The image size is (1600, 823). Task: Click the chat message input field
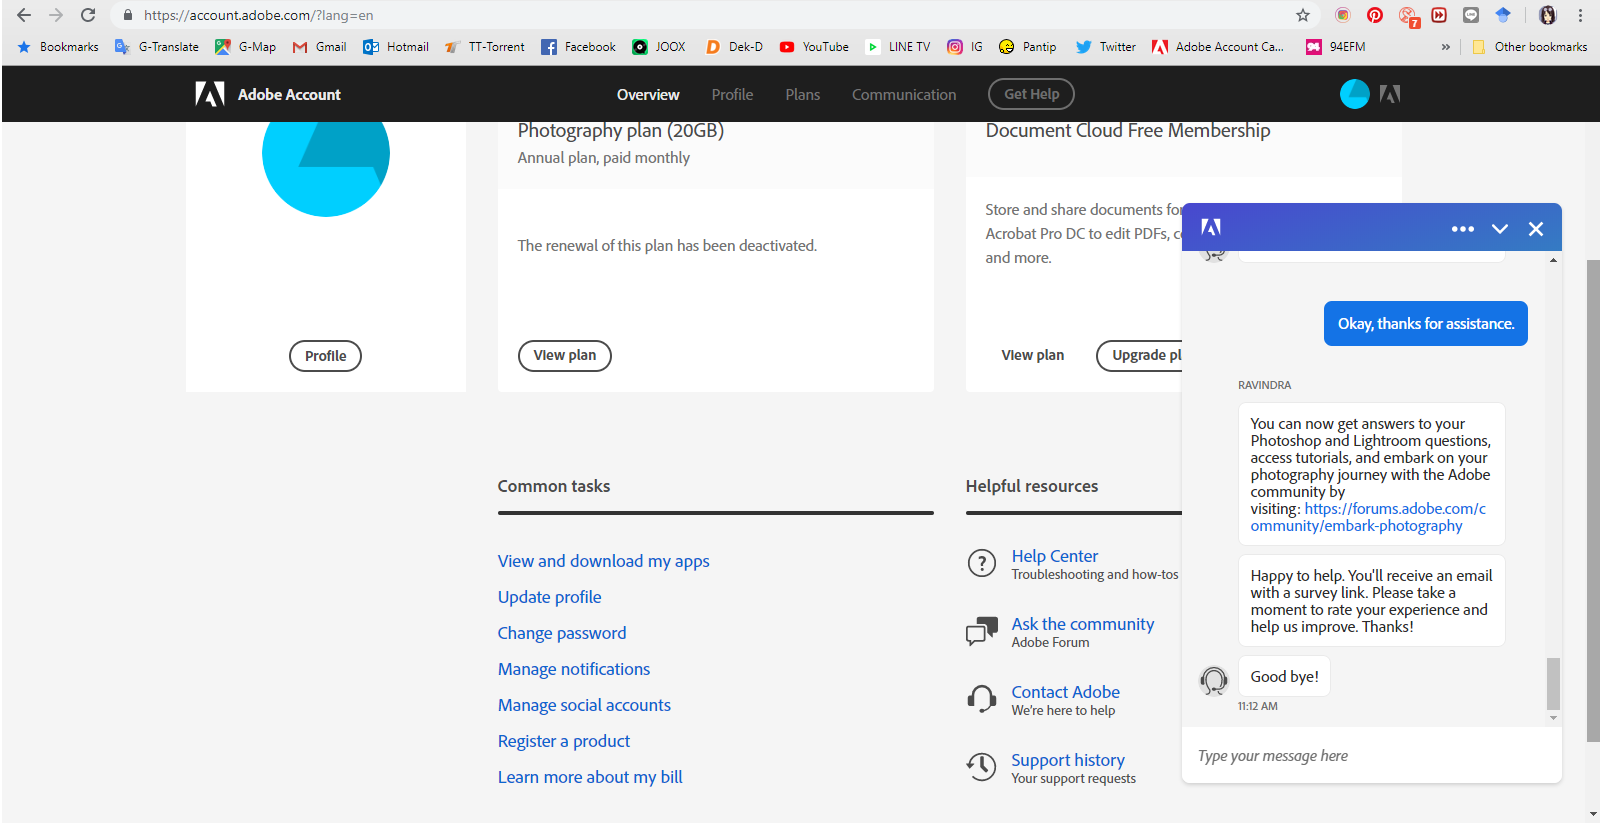[x=1371, y=756]
